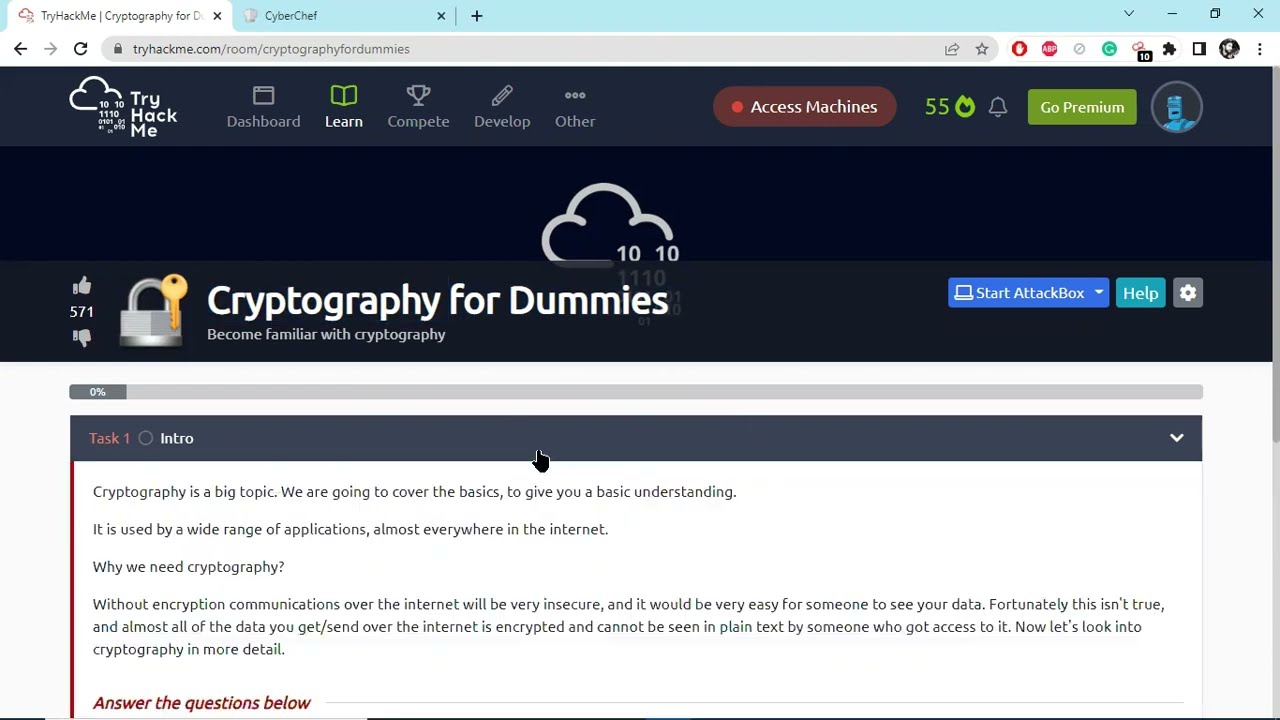Open tab search dropdown
This screenshot has width=1280, height=720.
(x=1129, y=14)
